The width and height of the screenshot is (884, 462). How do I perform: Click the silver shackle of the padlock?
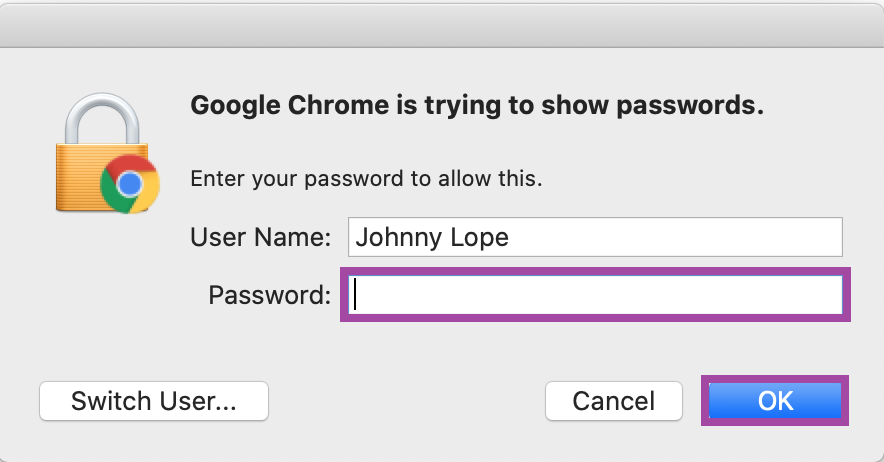pos(101,118)
